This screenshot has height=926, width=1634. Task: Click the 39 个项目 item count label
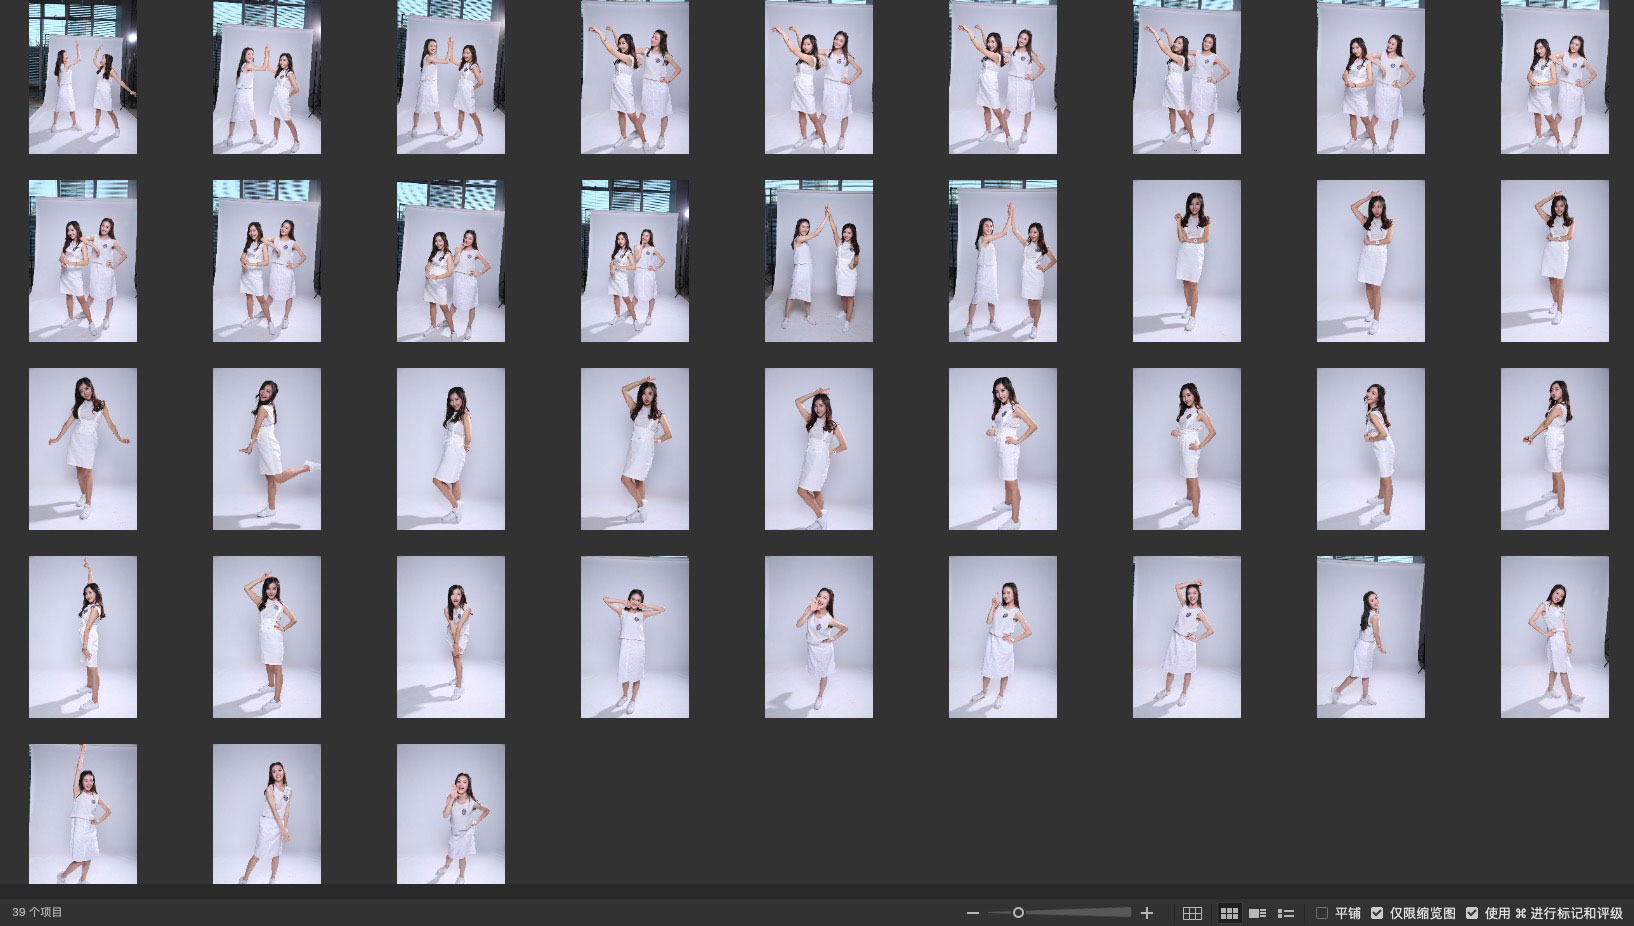38,912
